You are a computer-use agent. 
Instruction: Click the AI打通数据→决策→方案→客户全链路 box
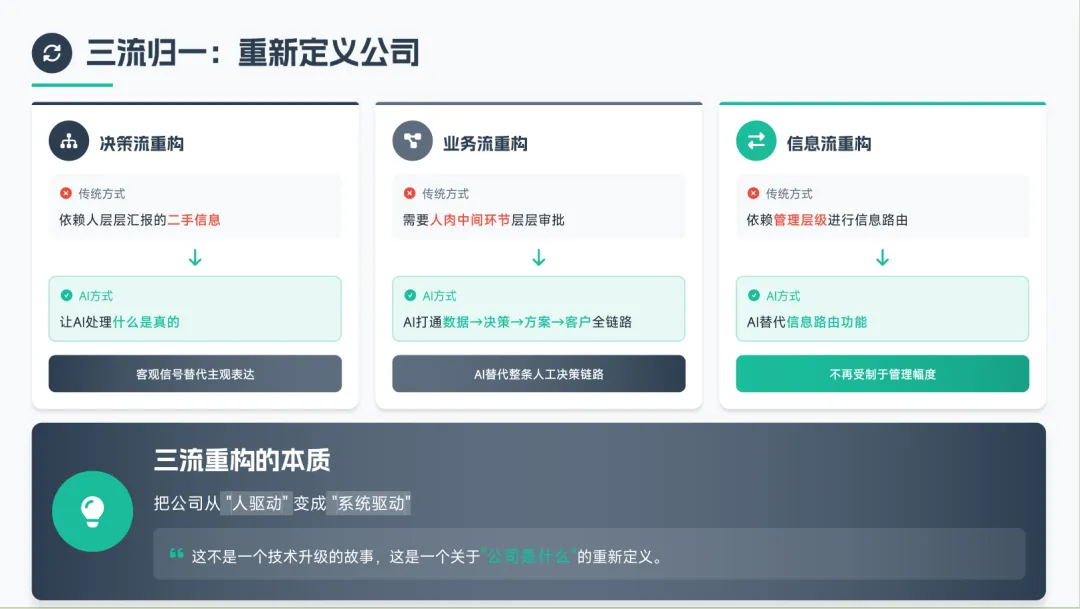[x=539, y=309]
